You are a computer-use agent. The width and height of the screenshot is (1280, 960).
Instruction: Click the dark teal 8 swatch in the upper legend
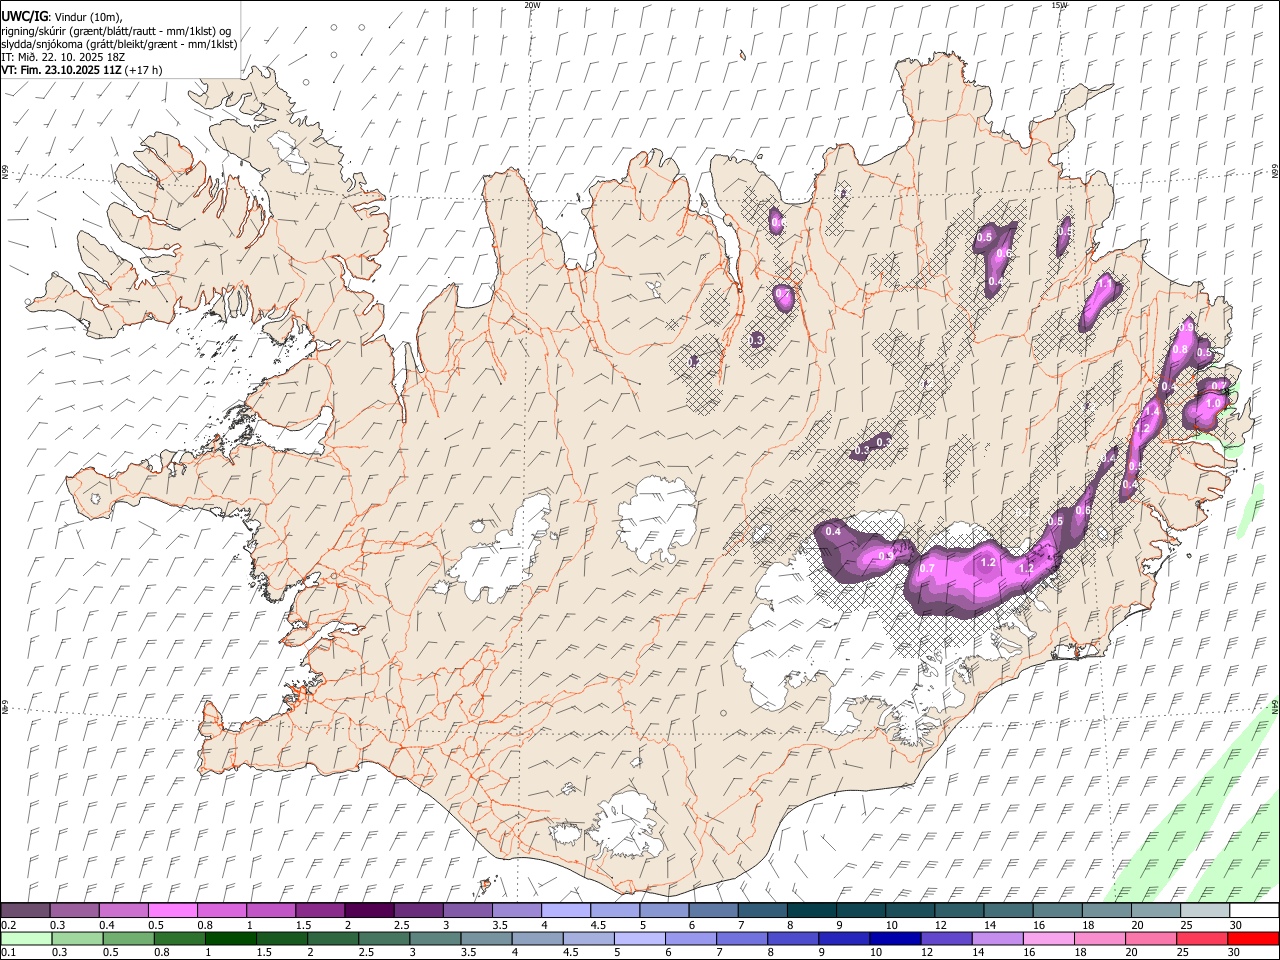tap(811, 910)
